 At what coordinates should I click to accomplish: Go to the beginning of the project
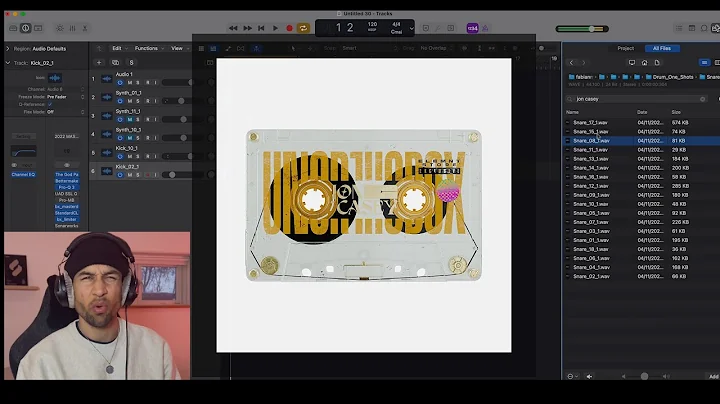coord(261,28)
